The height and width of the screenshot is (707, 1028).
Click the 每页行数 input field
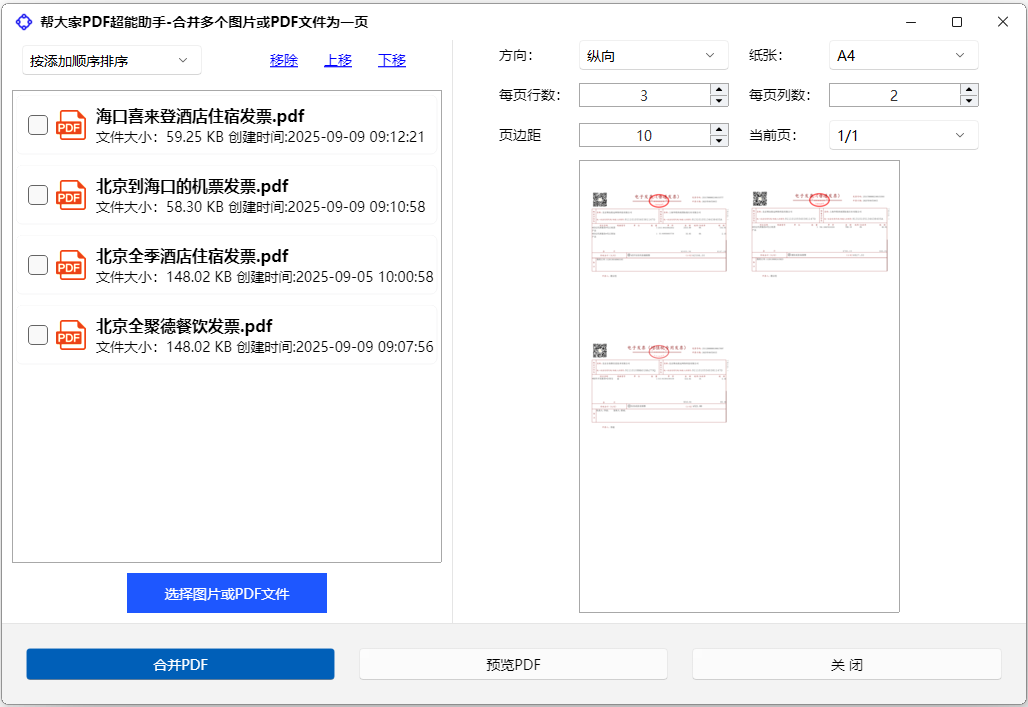pos(643,96)
